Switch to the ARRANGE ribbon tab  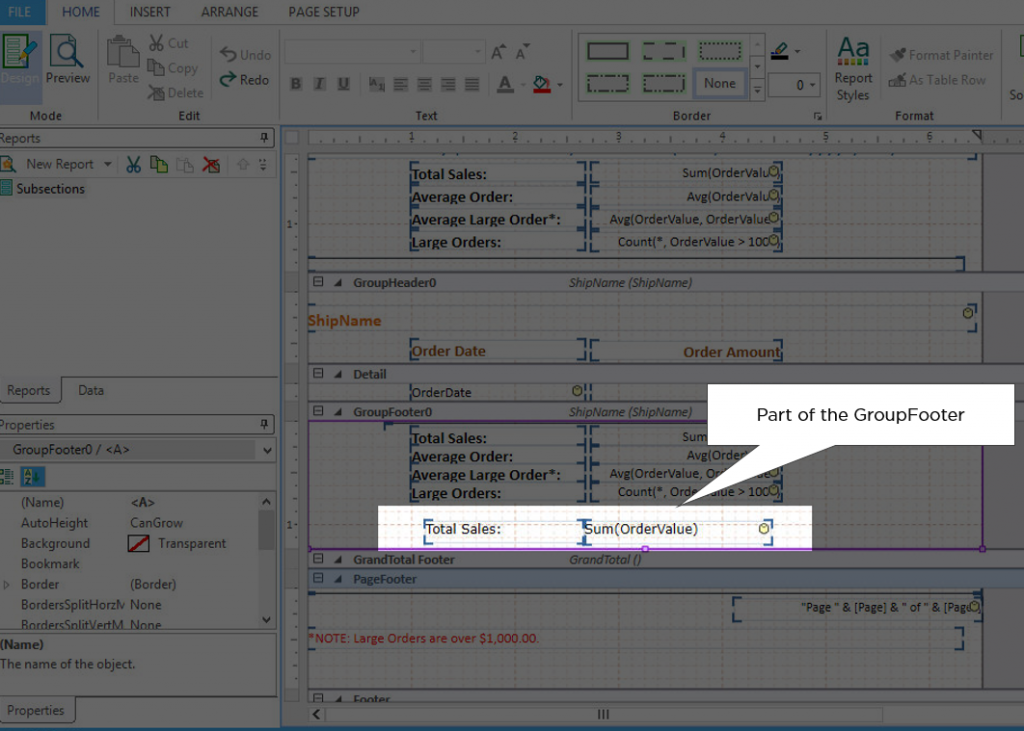[x=229, y=12]
